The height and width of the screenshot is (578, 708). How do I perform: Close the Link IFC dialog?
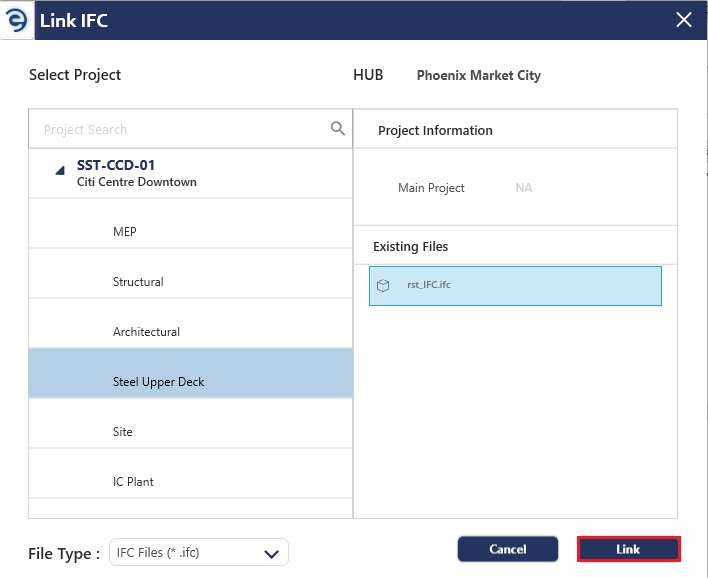click(684, 20)
